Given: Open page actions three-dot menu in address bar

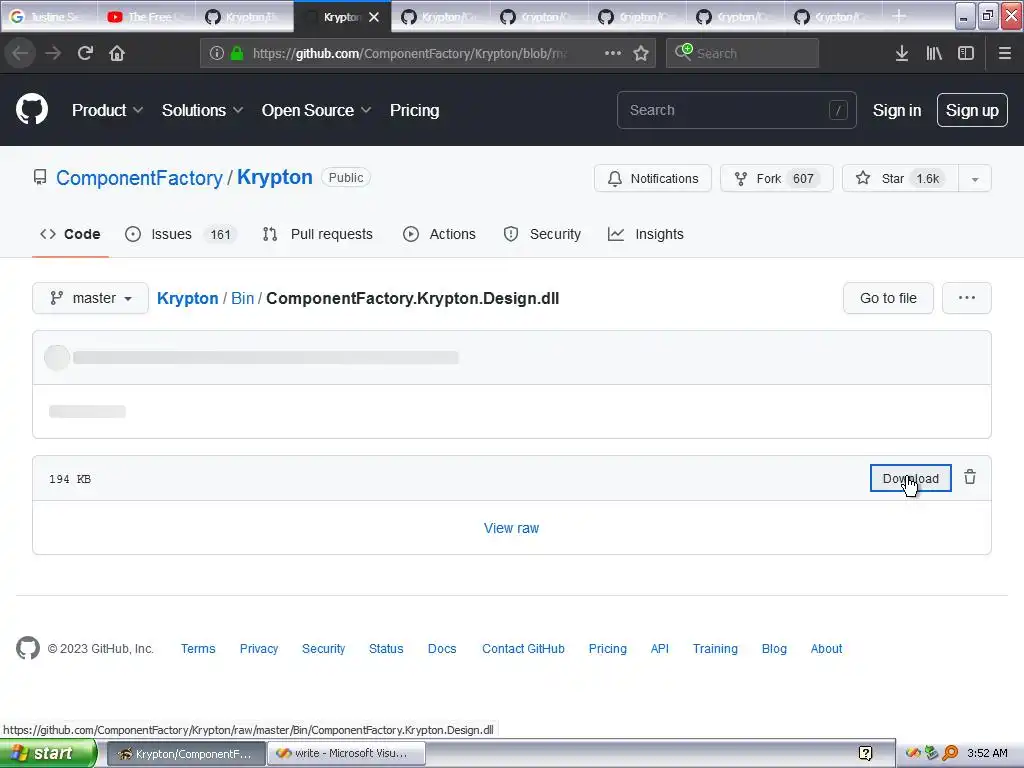Looking at the screenshot, I should [613, 53].
